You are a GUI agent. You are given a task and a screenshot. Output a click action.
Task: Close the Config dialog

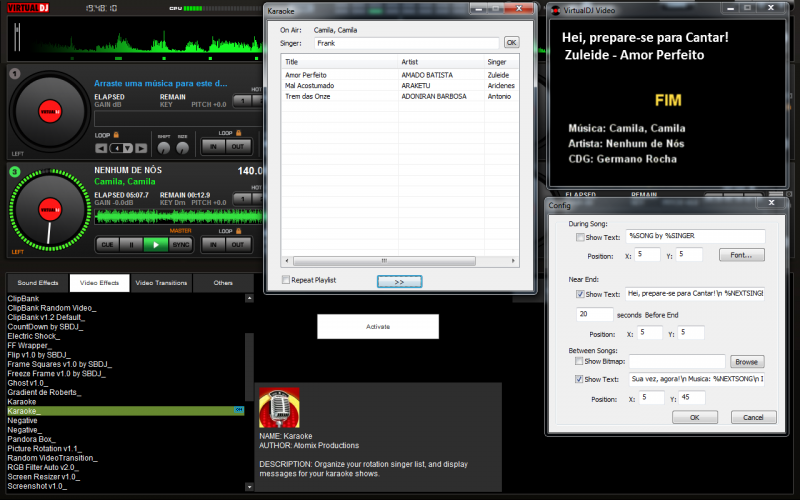(x=772, y=203)
